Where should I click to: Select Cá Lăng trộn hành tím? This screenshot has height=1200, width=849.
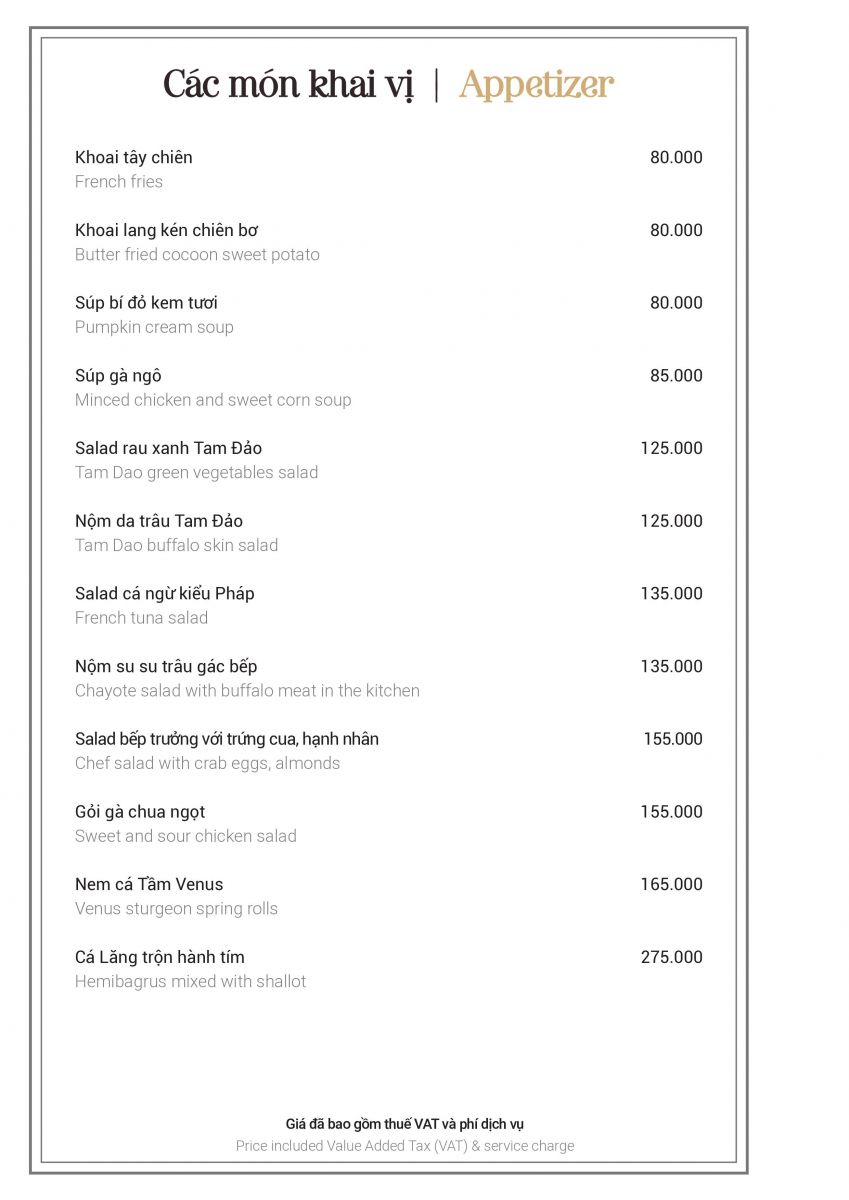[160, 957]
